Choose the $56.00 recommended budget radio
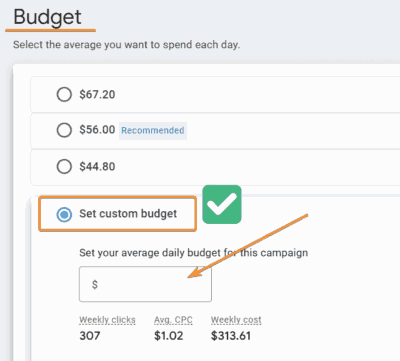This screenshot has height=361, width=400. point(64,130)
